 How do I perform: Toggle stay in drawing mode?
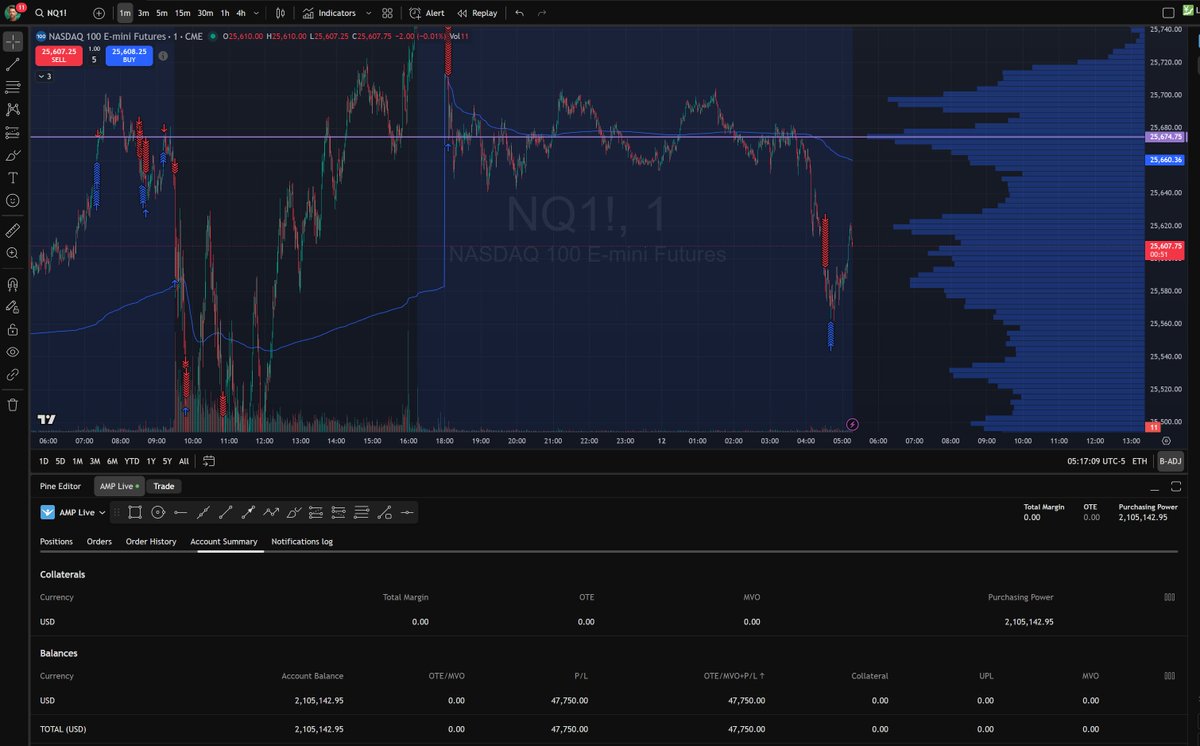13,306
